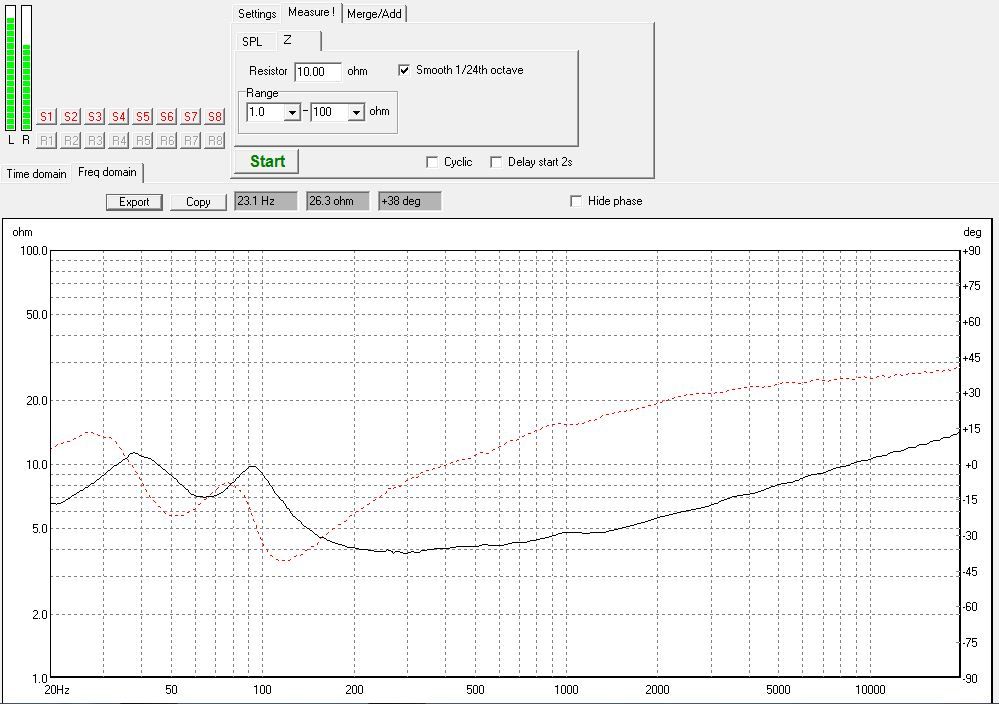The width and height of the screenshot is (999, 704).
Task: Click the R7 reference slot button
Action: (x=191, y=140)
